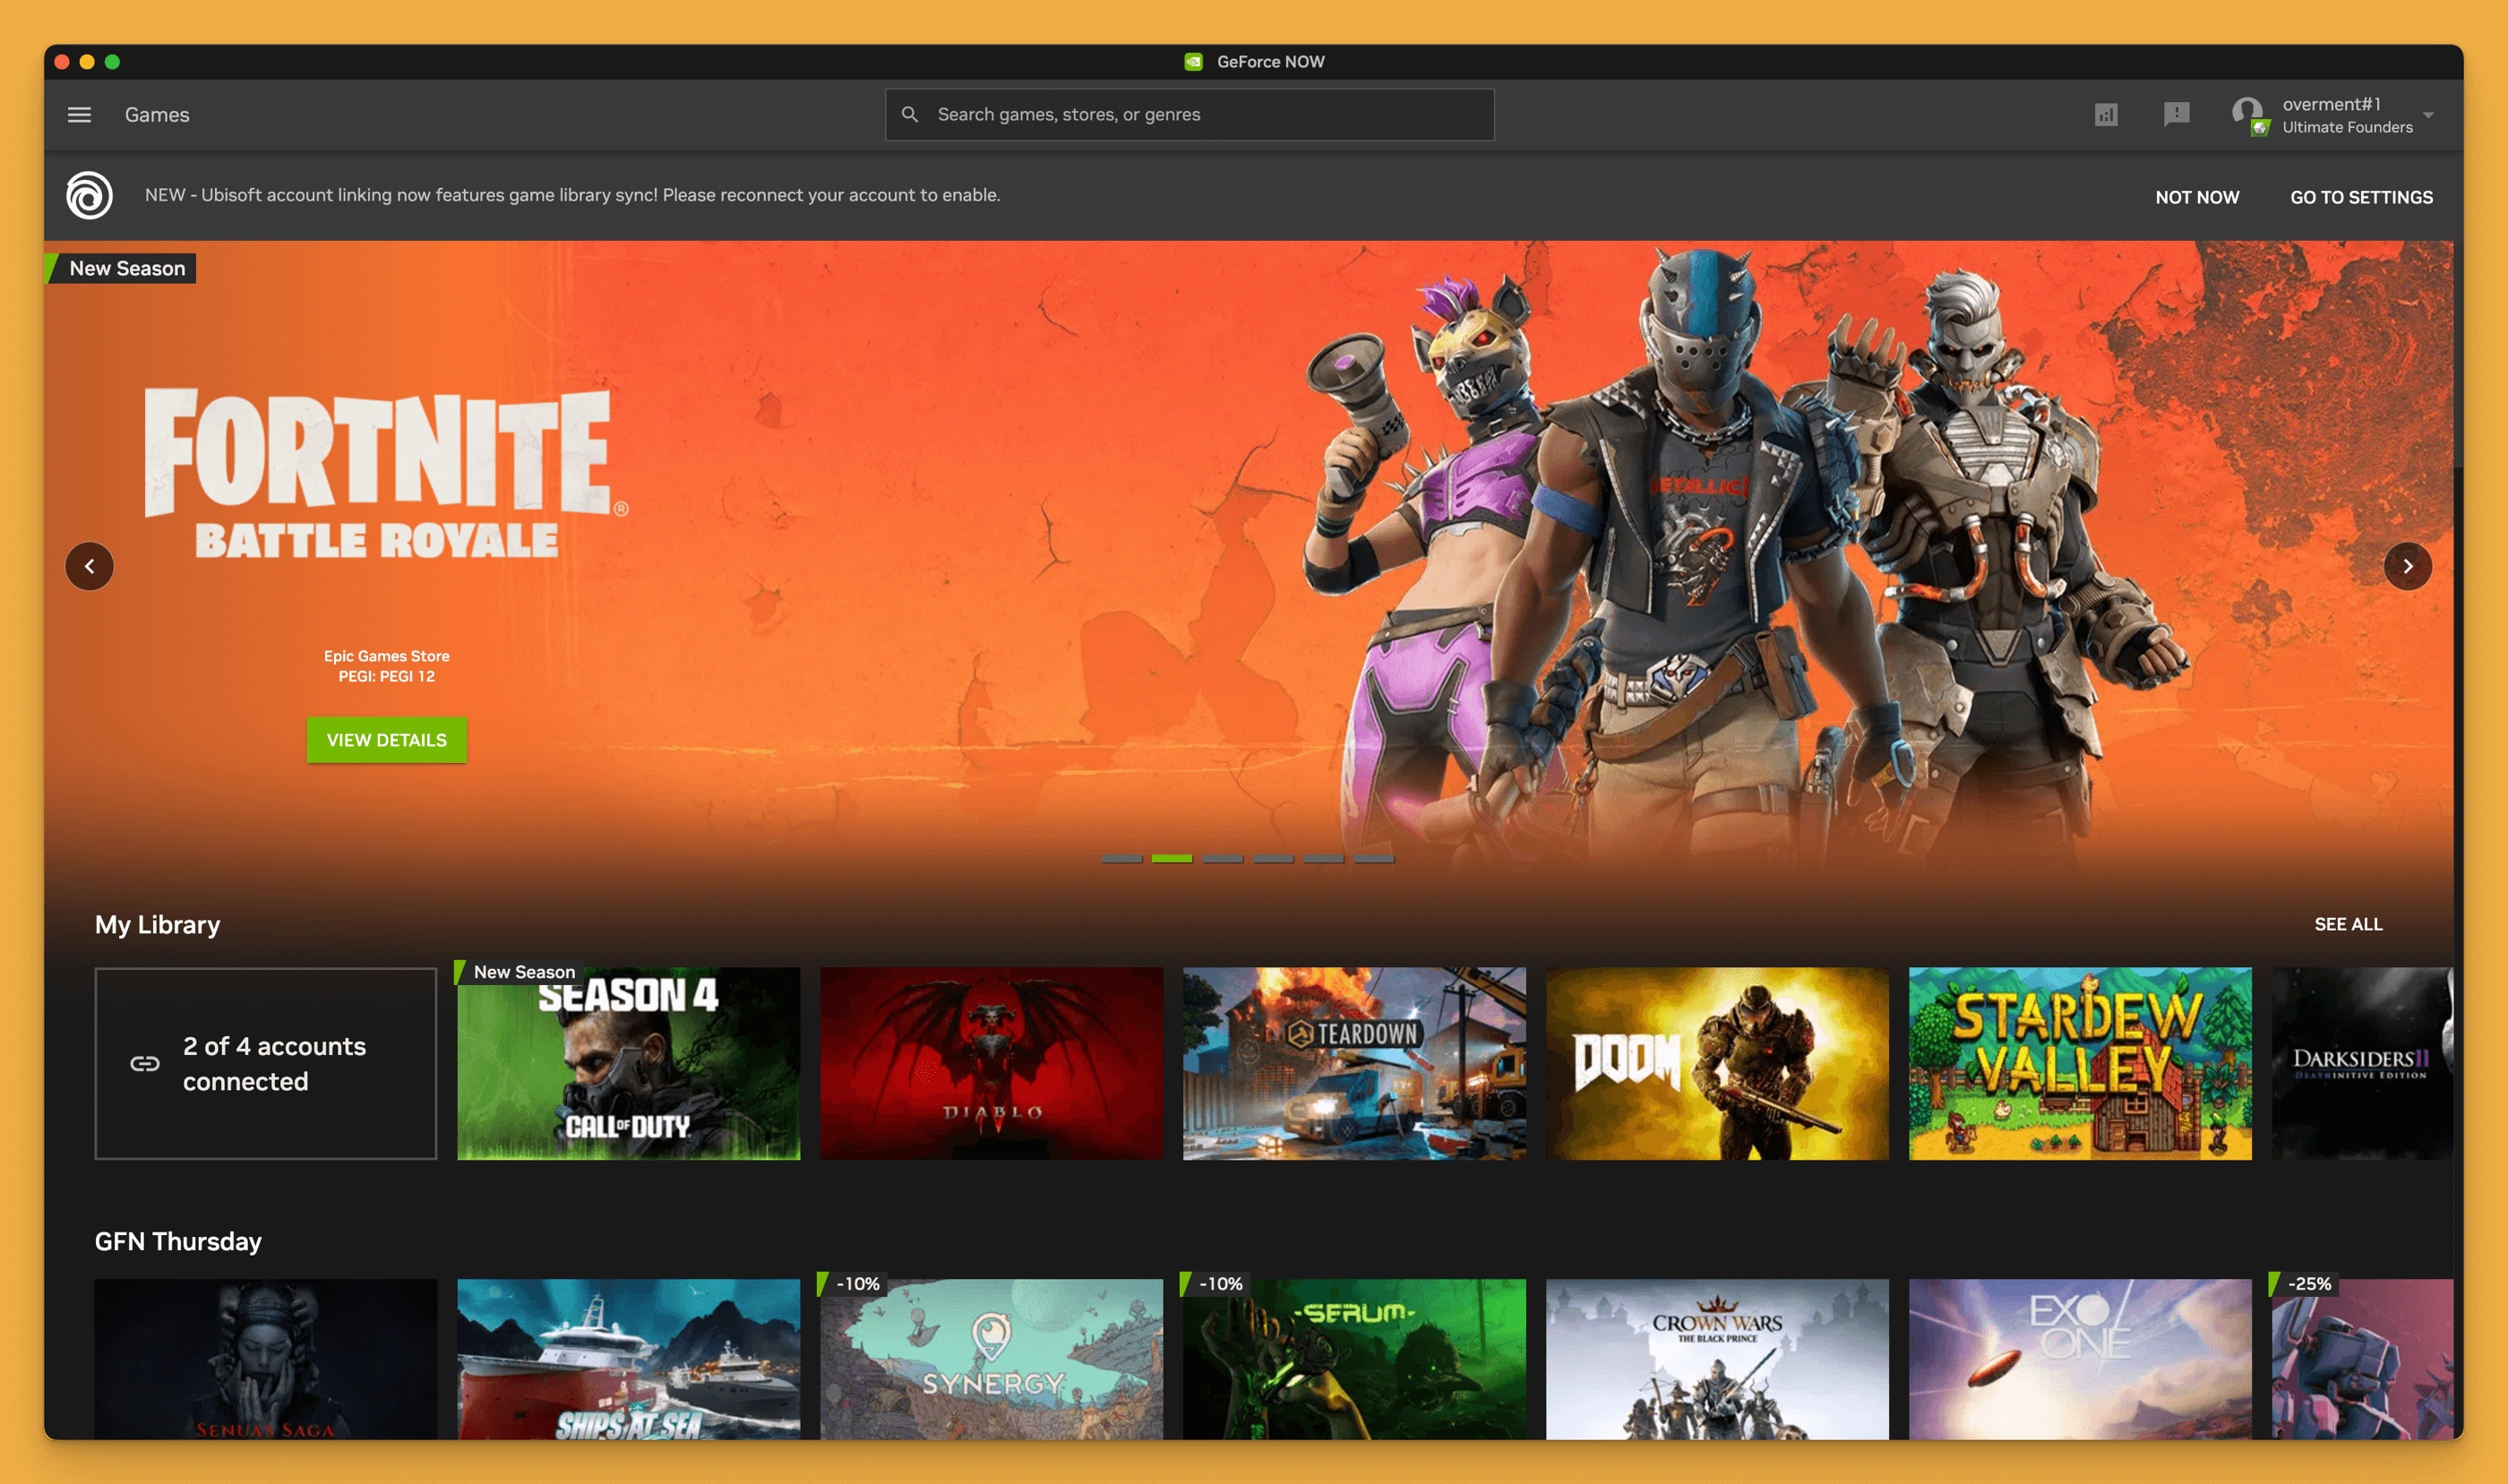The width and height of the screenshot is (2508, 1484).
Task: Select the DOOM game thumbnail
Action: pyautogui.click(x=1716, y=1063)
